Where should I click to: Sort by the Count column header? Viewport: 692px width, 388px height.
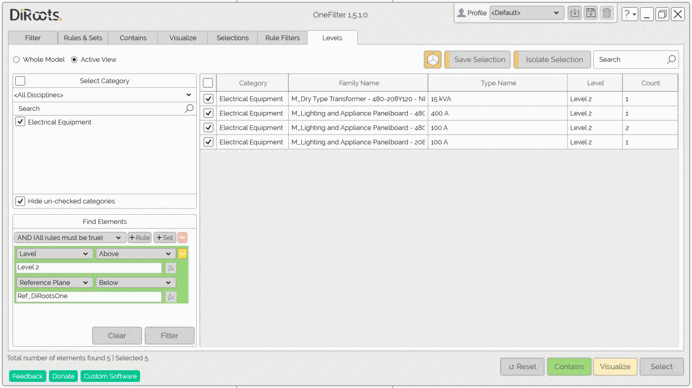651,83
